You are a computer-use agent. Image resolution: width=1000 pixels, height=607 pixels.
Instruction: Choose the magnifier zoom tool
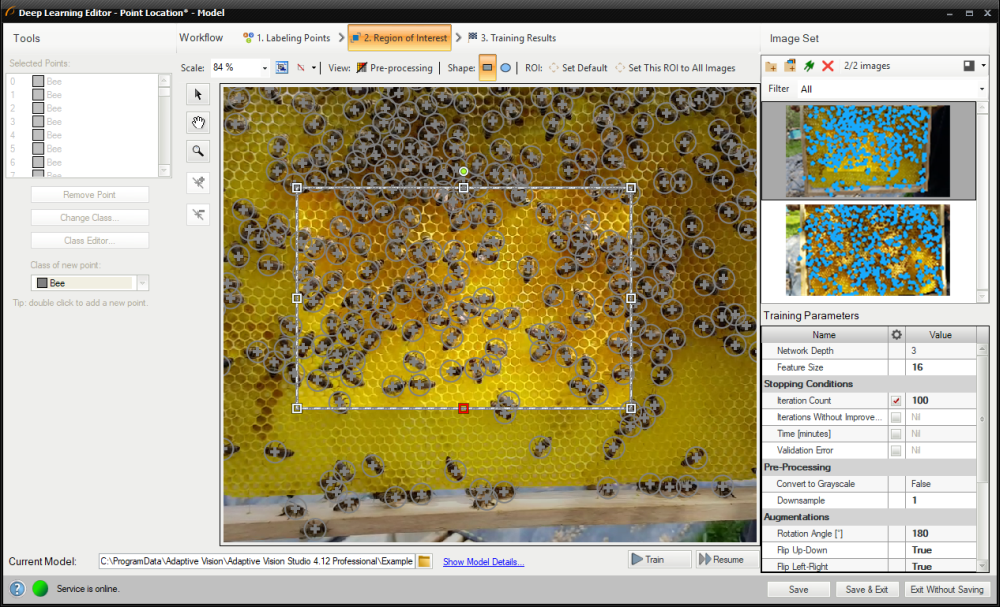(198, 151)
